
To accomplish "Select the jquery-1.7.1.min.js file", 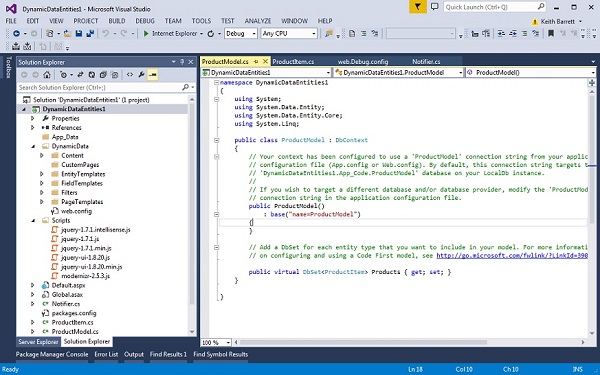I will coord(86,248).
